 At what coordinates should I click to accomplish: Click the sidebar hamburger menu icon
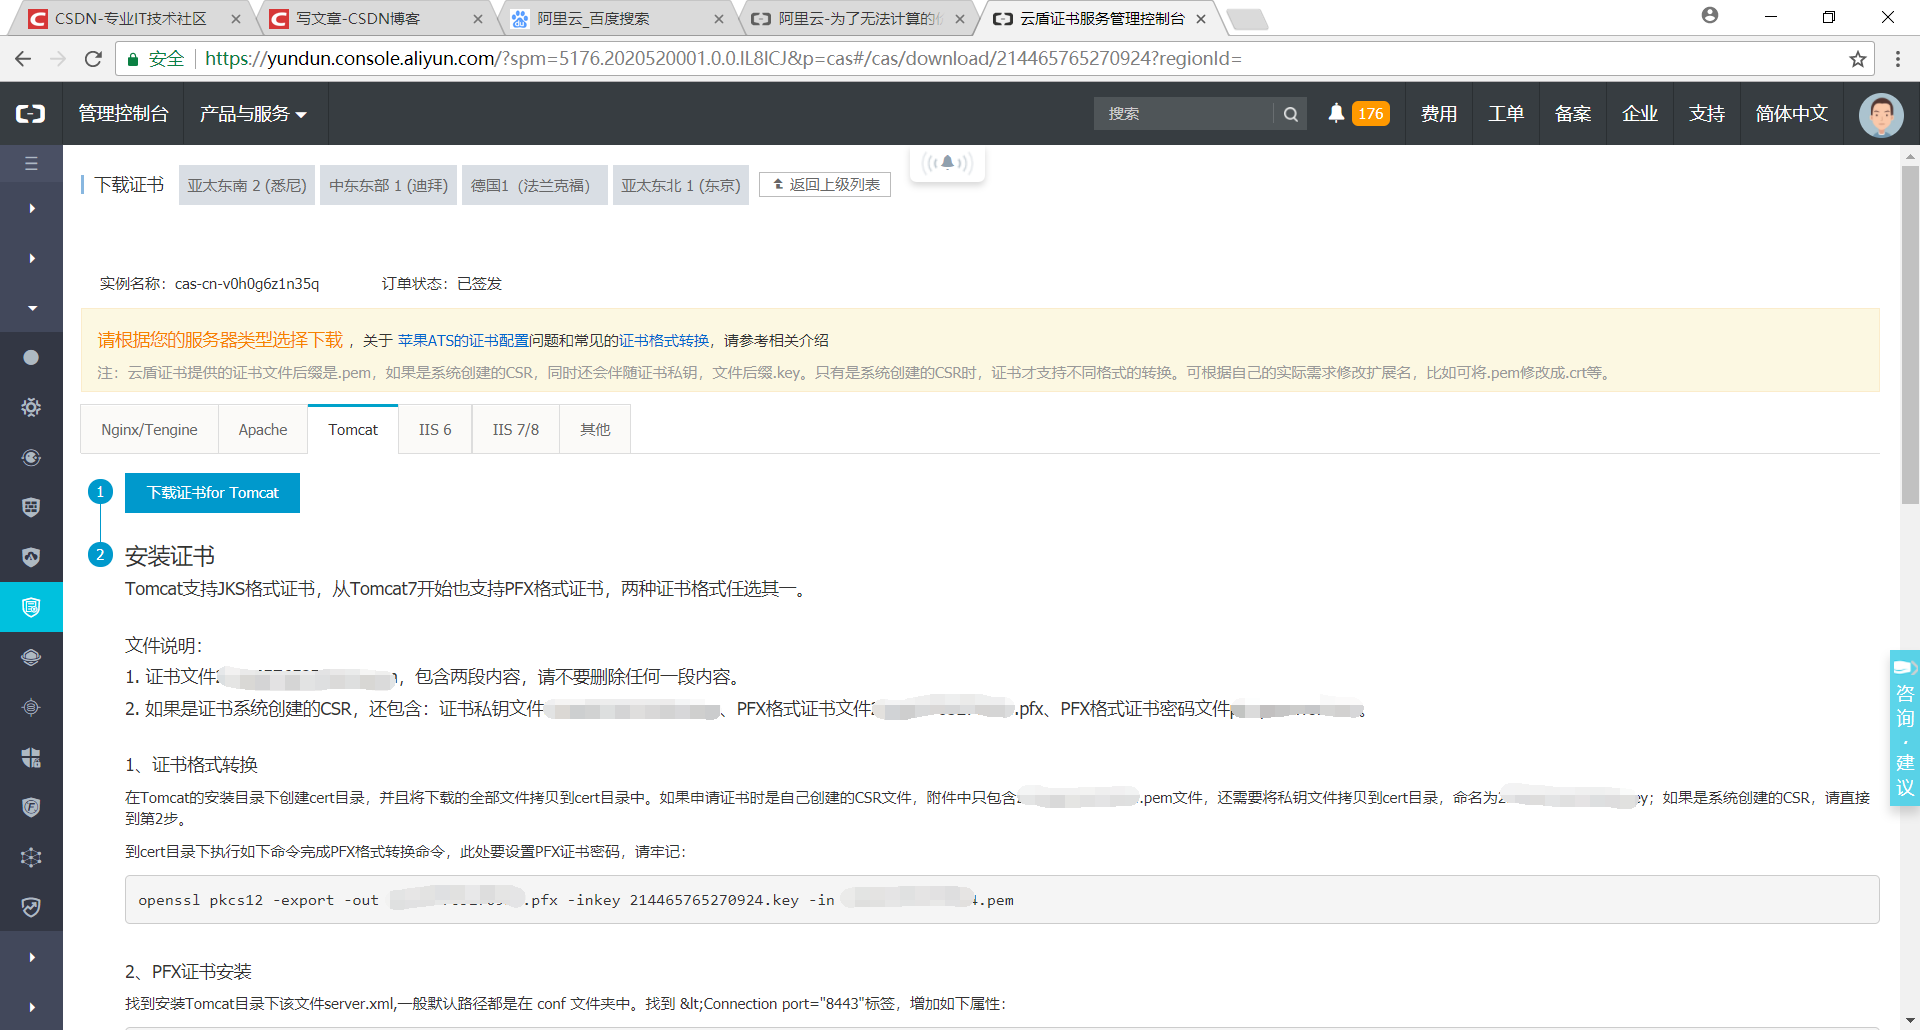(31, 163)
